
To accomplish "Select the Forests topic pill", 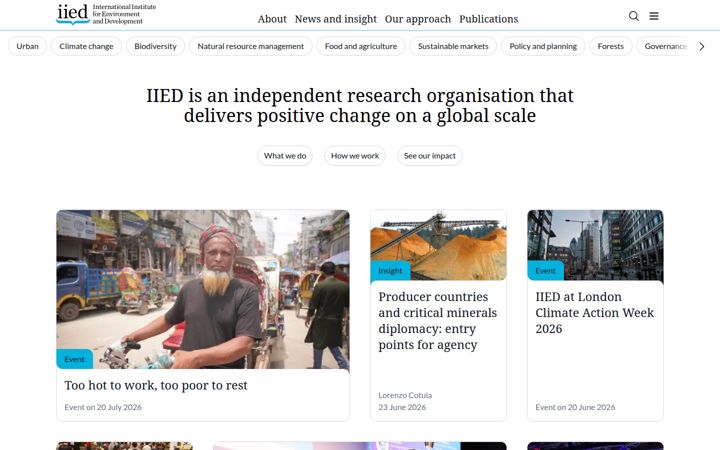I will pyautogui.click(x=611, y=46).
